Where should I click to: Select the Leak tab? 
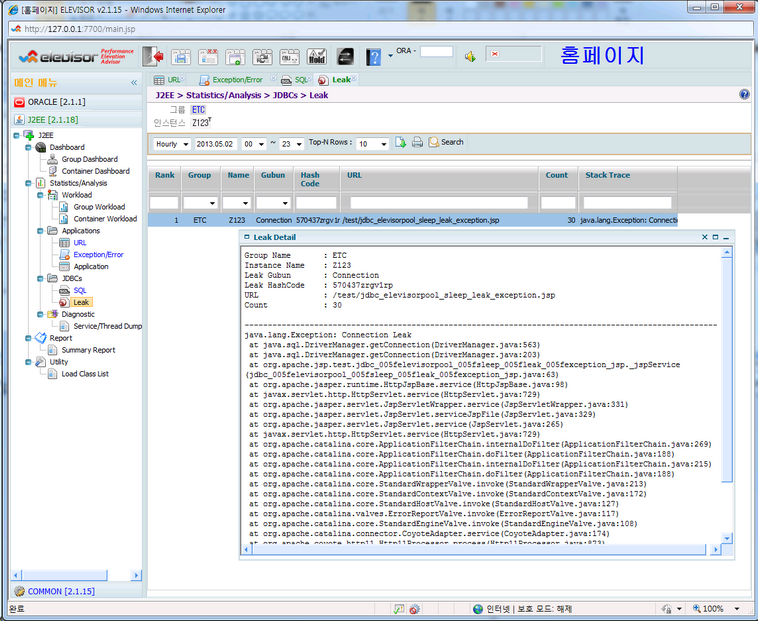coord(337,80)
